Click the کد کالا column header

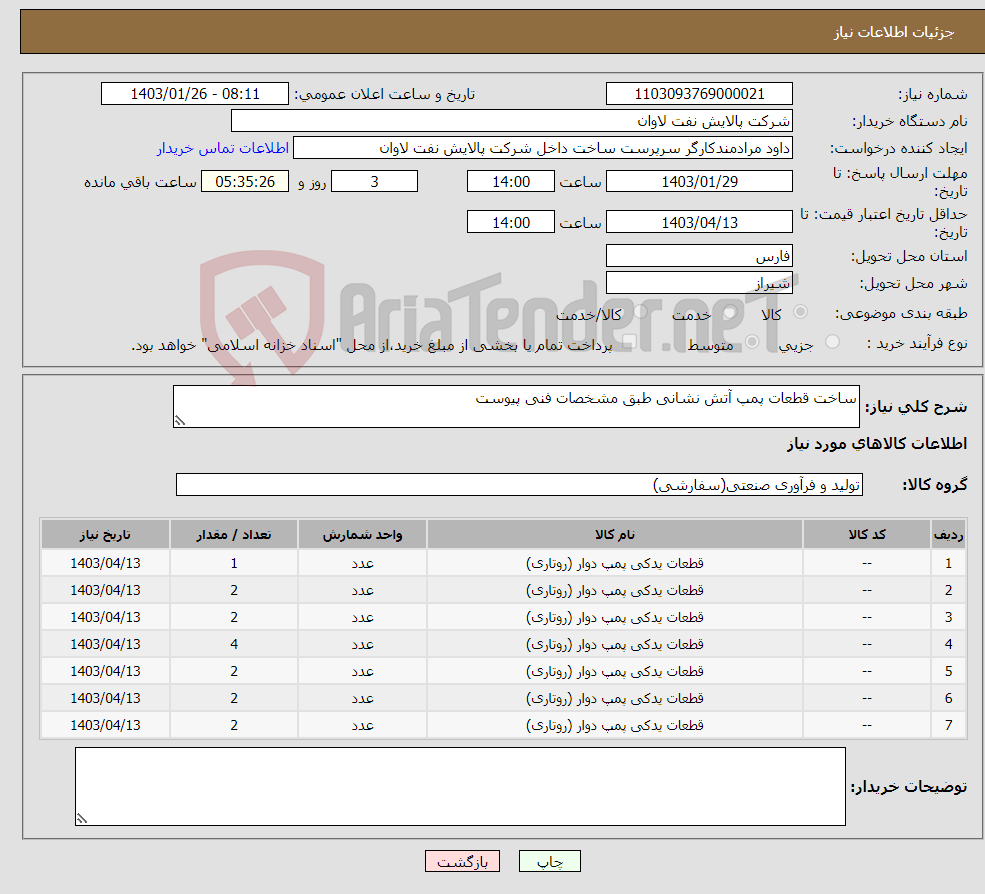[x=867, y=535]
